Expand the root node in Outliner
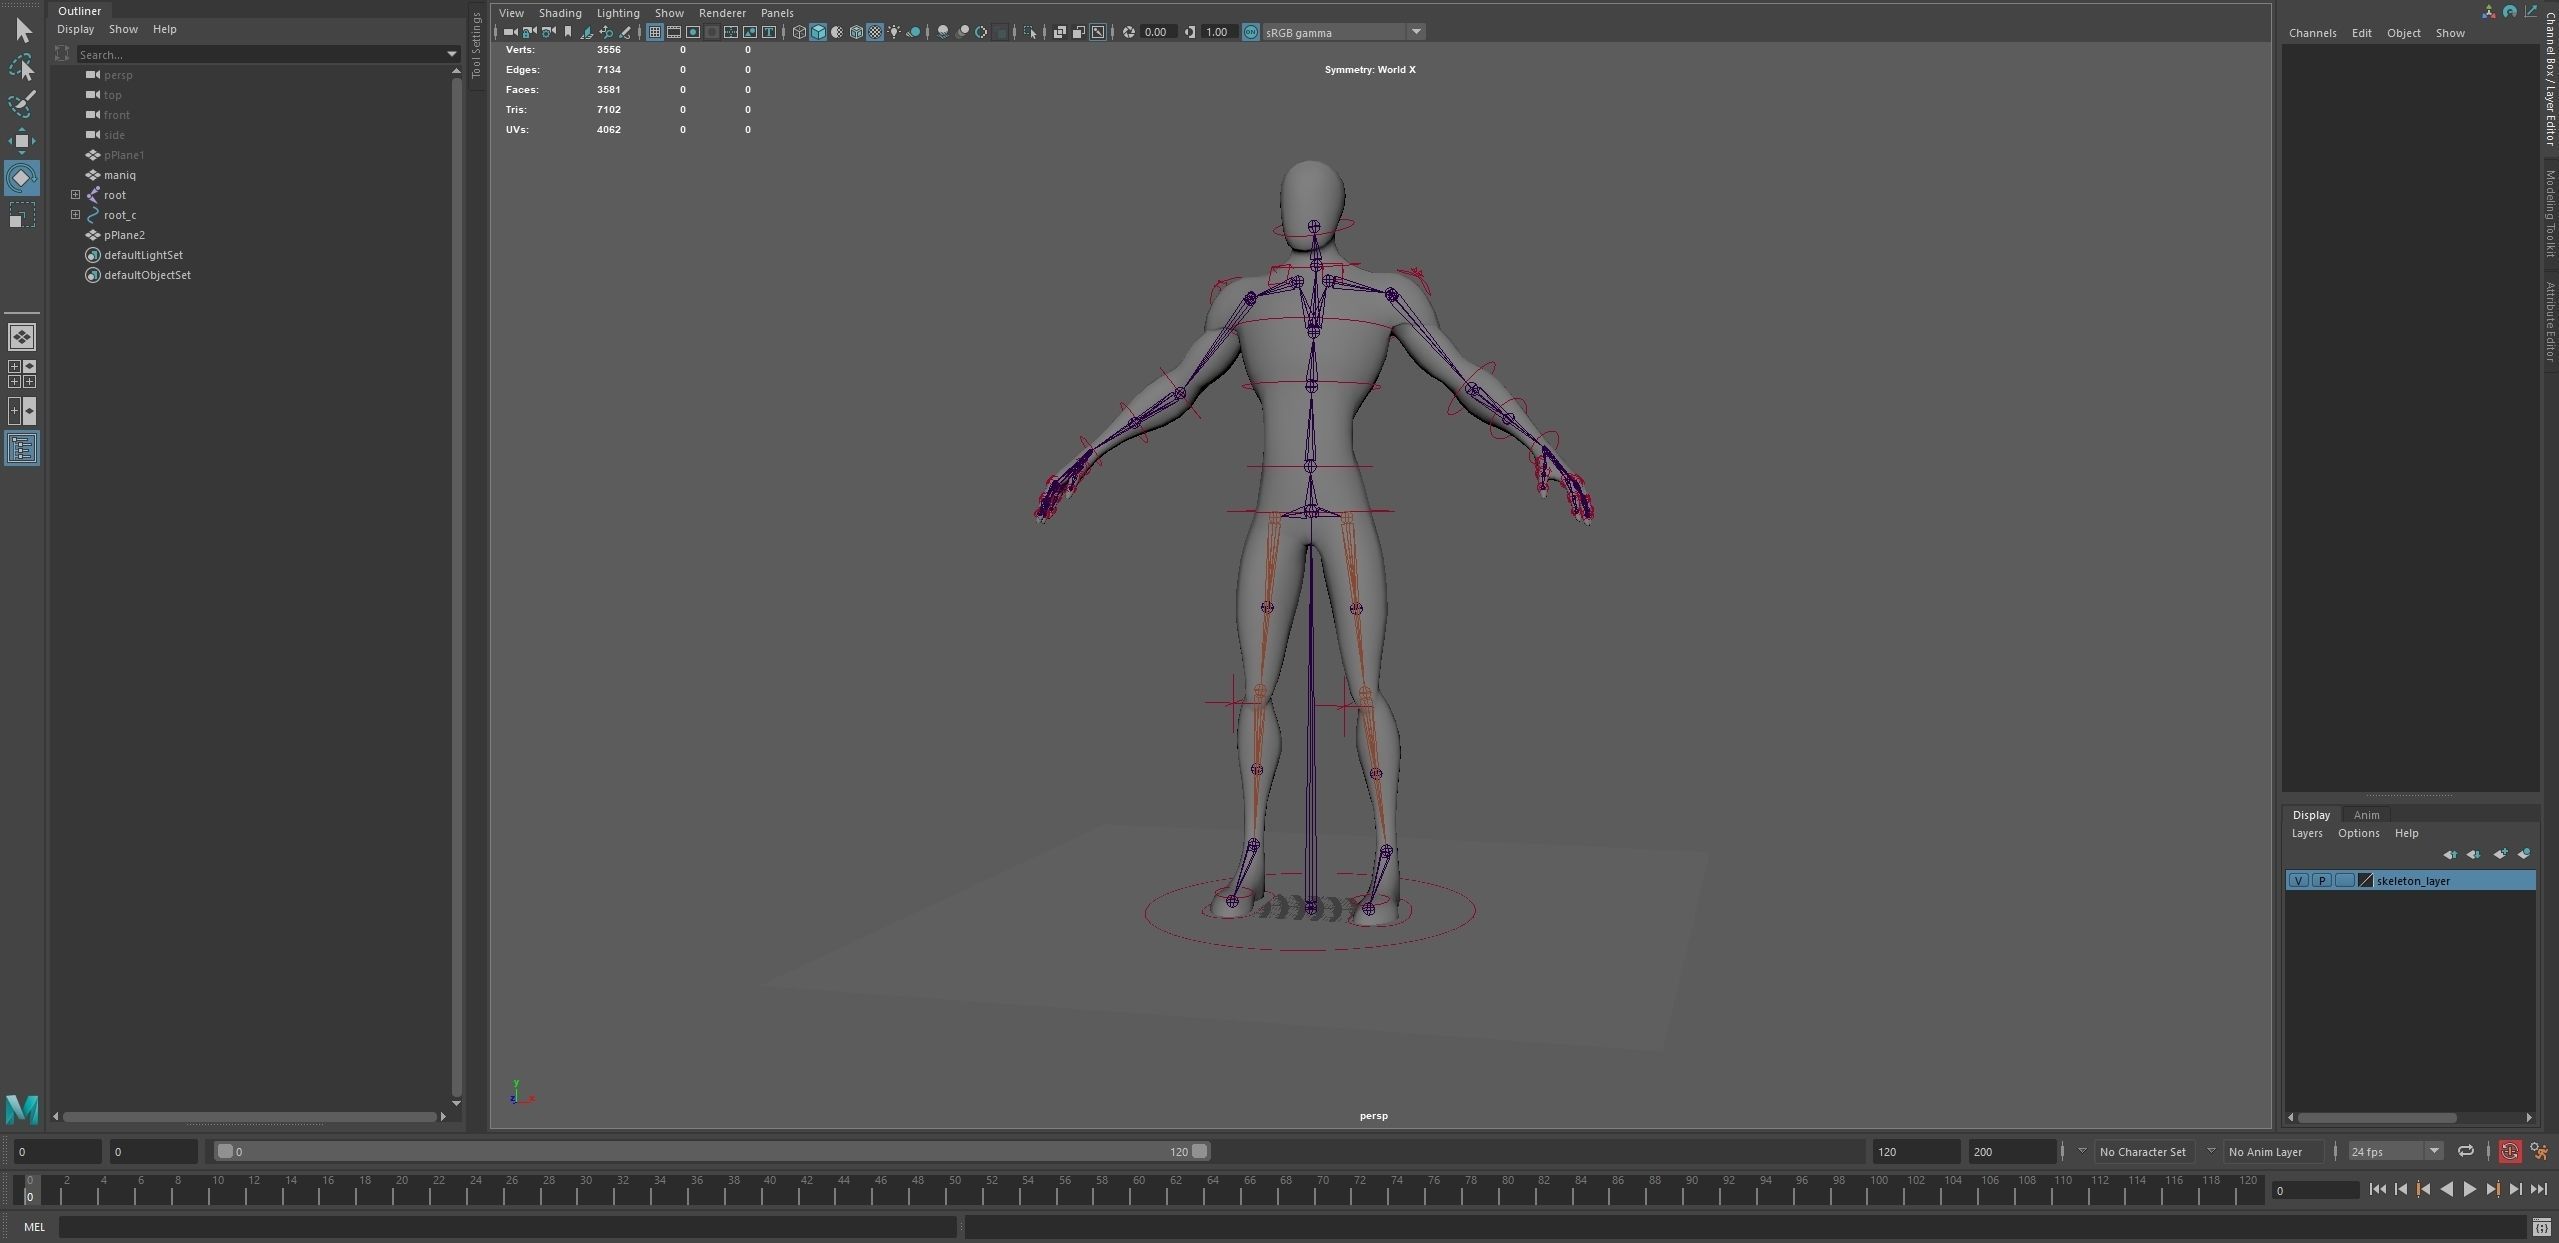This screenshot has height=1243, width=2559. click(x=75, y=195)
